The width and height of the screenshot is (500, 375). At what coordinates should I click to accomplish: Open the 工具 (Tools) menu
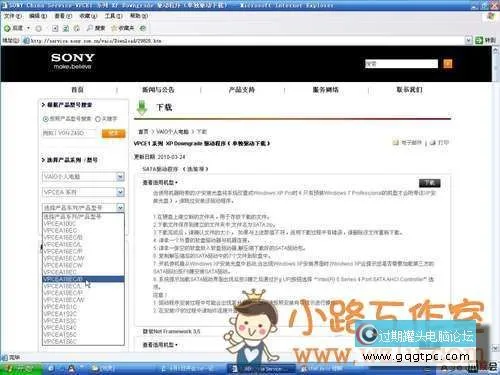click(x=113, y=16)
